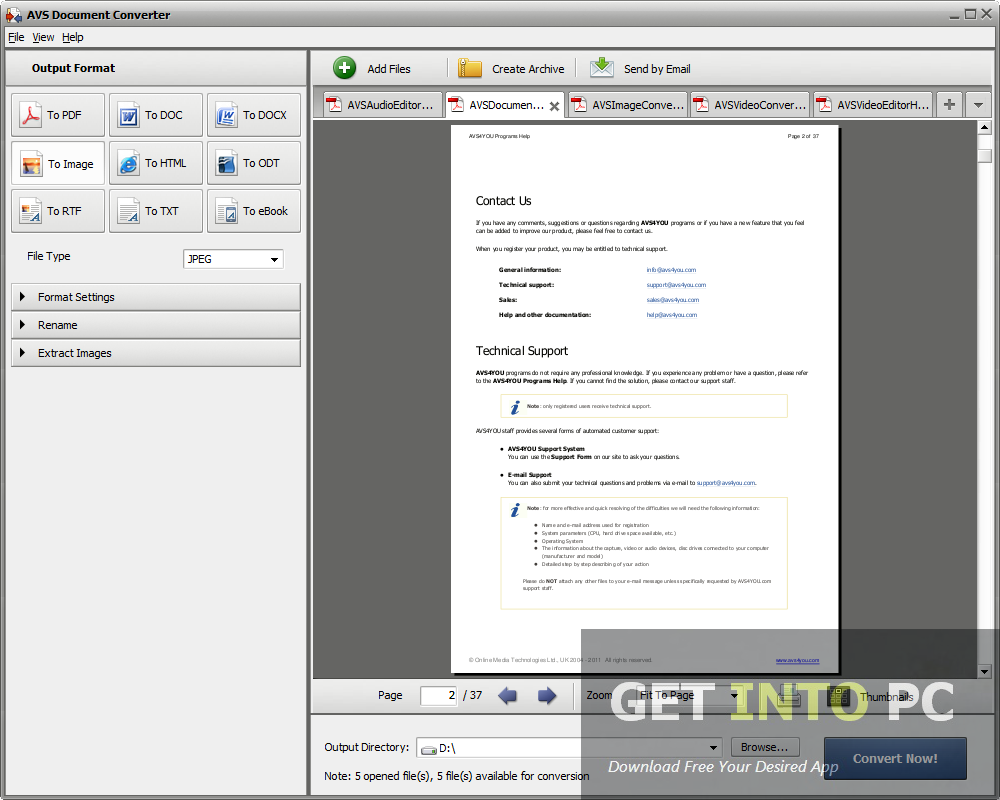Click the info@avs4you.com email link
Screen dimensions: 1000x800
[671, 270]
